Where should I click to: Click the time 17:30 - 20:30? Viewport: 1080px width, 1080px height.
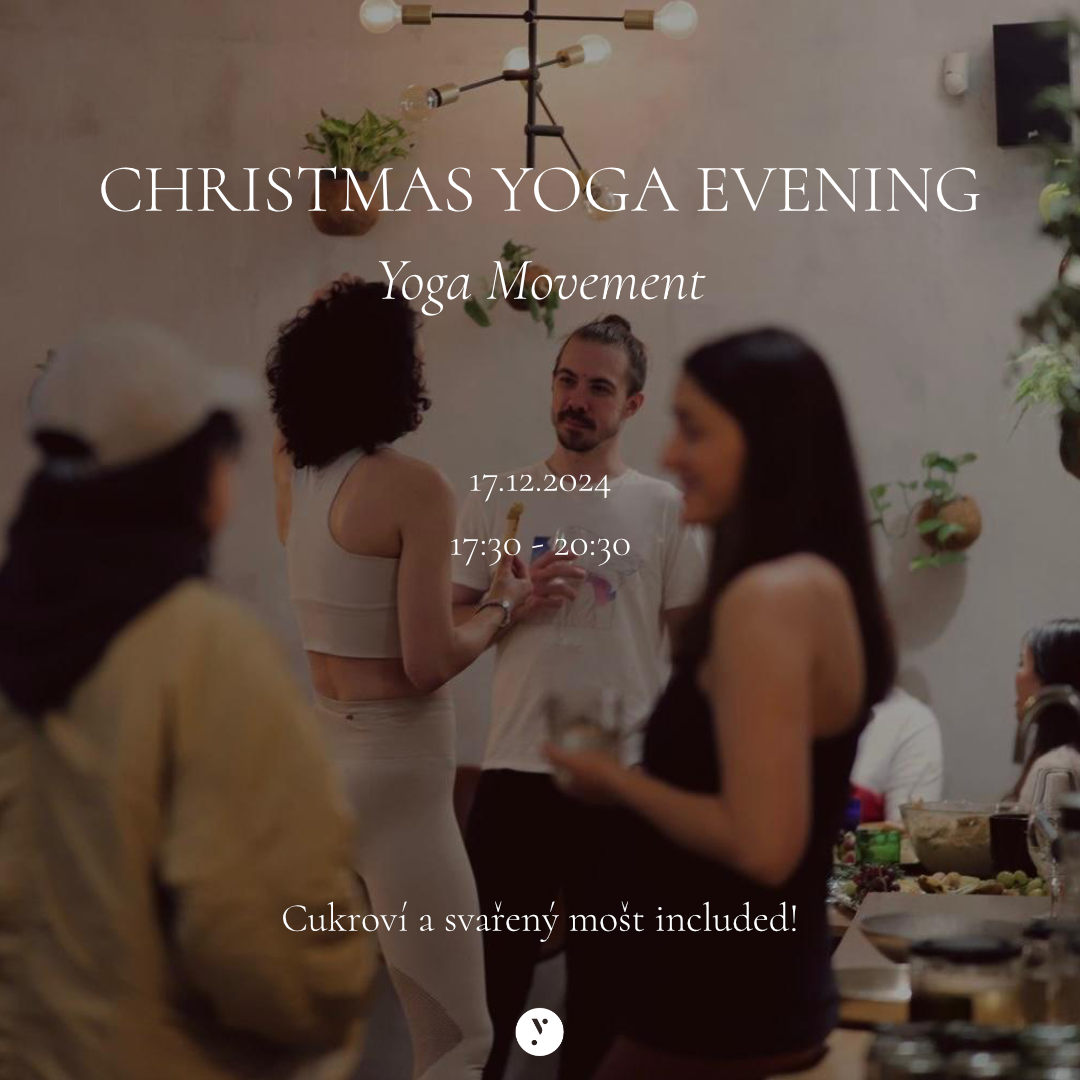(x=539, y=546)
